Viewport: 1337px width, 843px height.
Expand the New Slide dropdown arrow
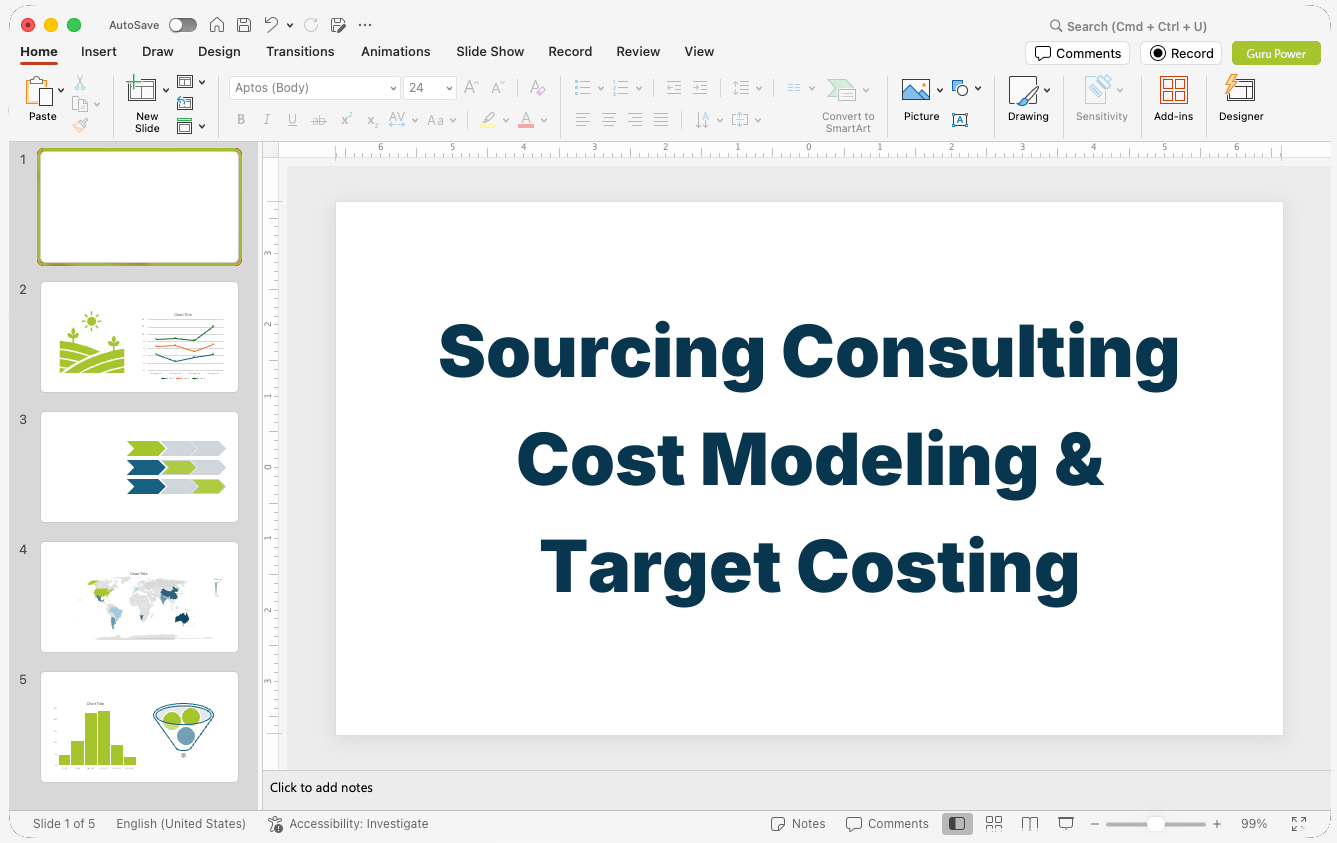pyautogui.click(x=166, y=91)
